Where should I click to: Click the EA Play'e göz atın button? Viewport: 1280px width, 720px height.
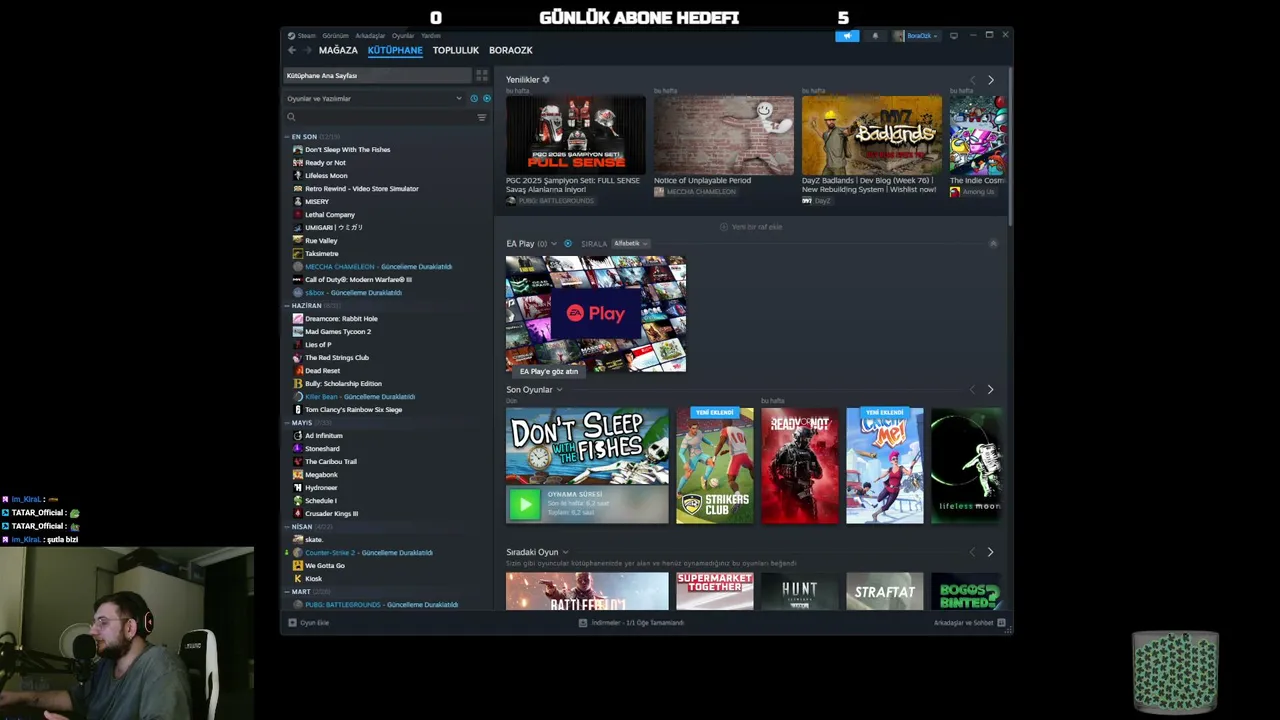pyautogui.click(x=549, y=371)
